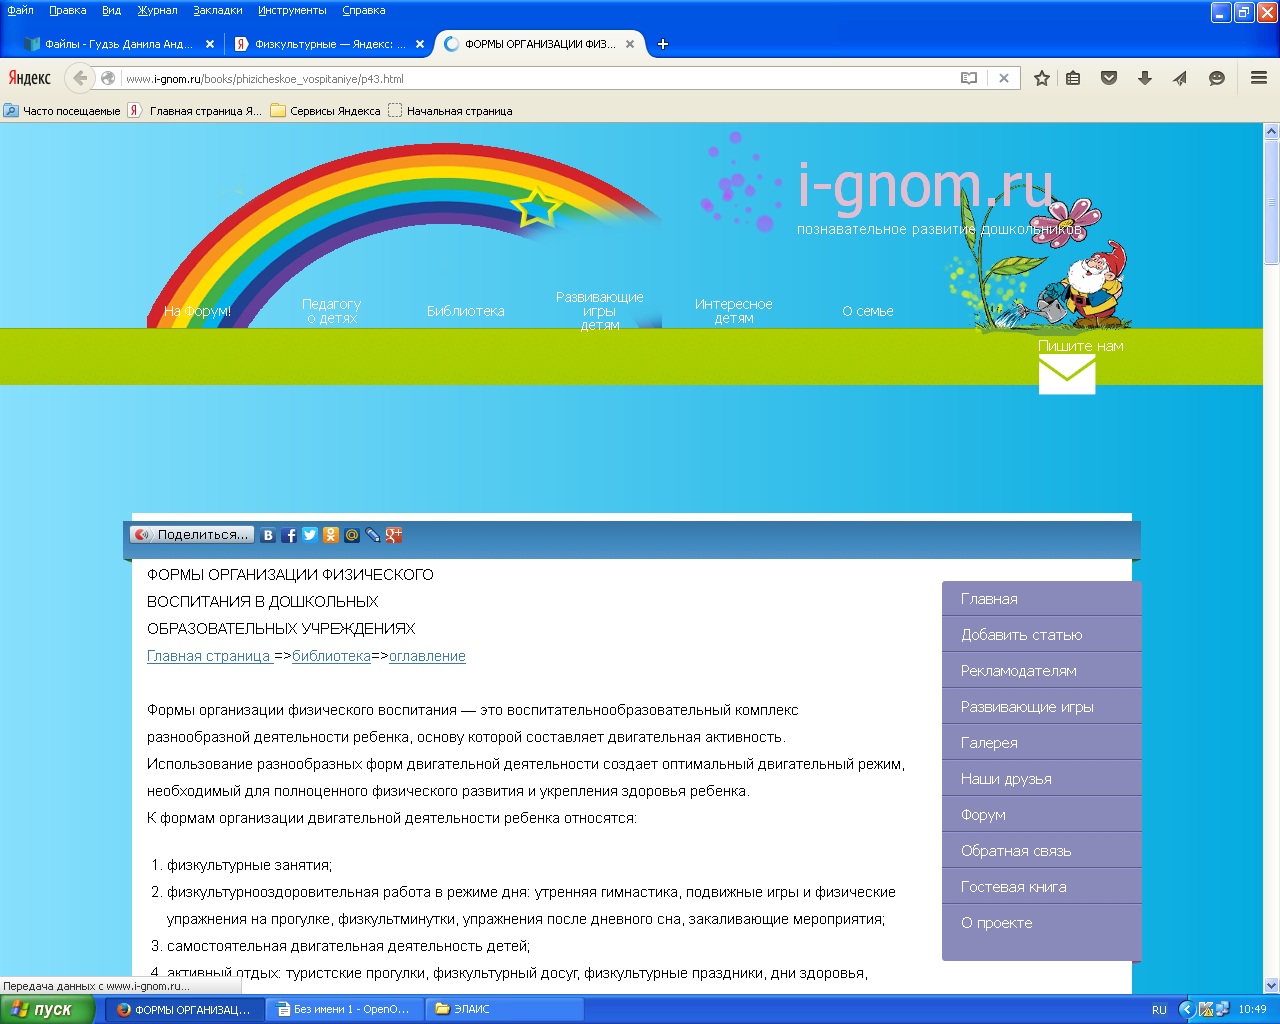Image resolution: width=1280 pixels, height=1024 pixels.
Task: Click the Пишите нам envelope icon
Action: click(1067, 375)
